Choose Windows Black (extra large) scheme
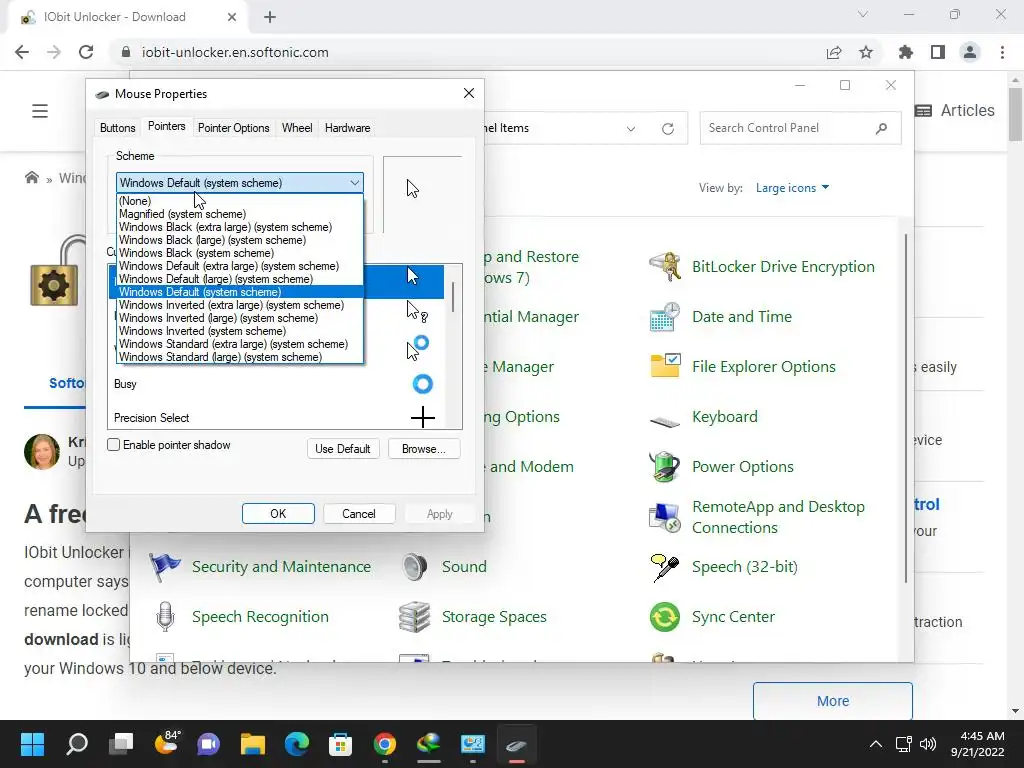The height and width of the screenshot is (768, 1024). coord(240,227)
